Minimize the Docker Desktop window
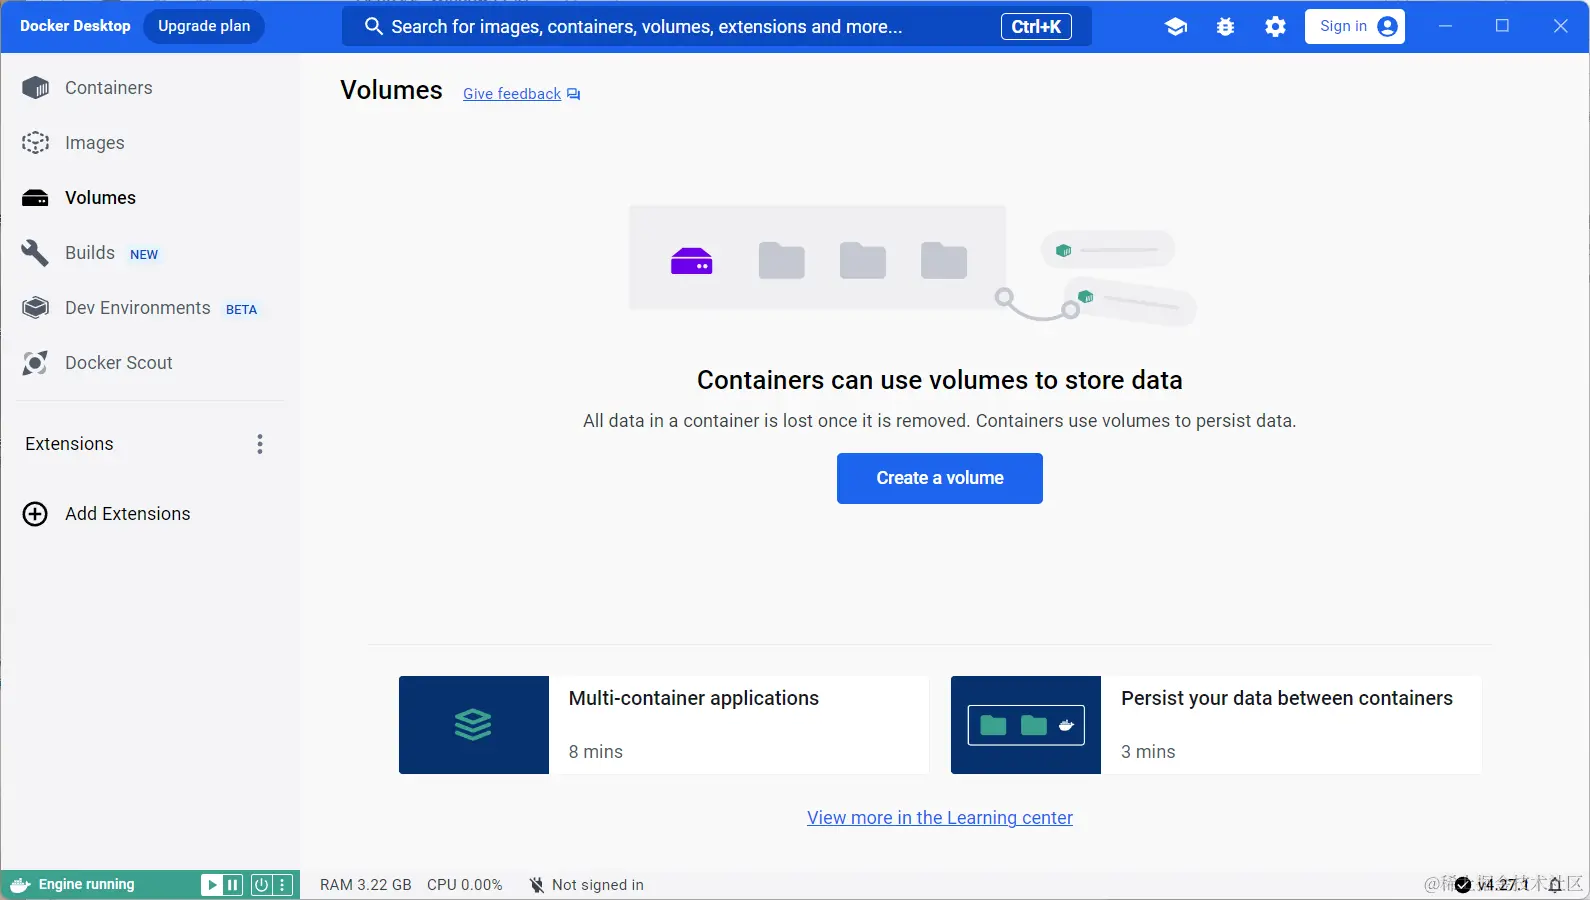Image resolution: width=1590 pixels, height=900 pixels. (x=1445, y=26)
